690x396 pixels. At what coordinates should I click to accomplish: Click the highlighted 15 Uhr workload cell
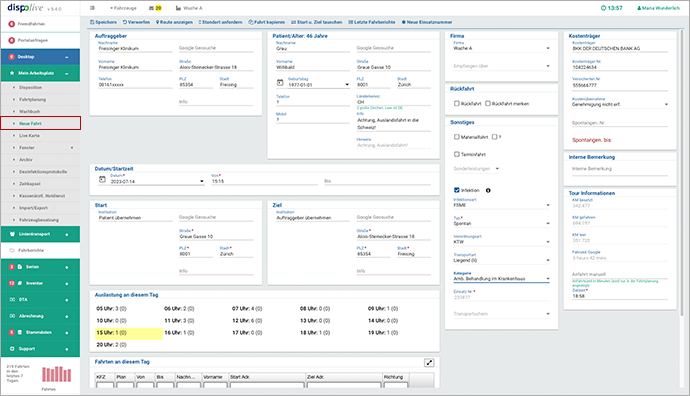[128, 333]
